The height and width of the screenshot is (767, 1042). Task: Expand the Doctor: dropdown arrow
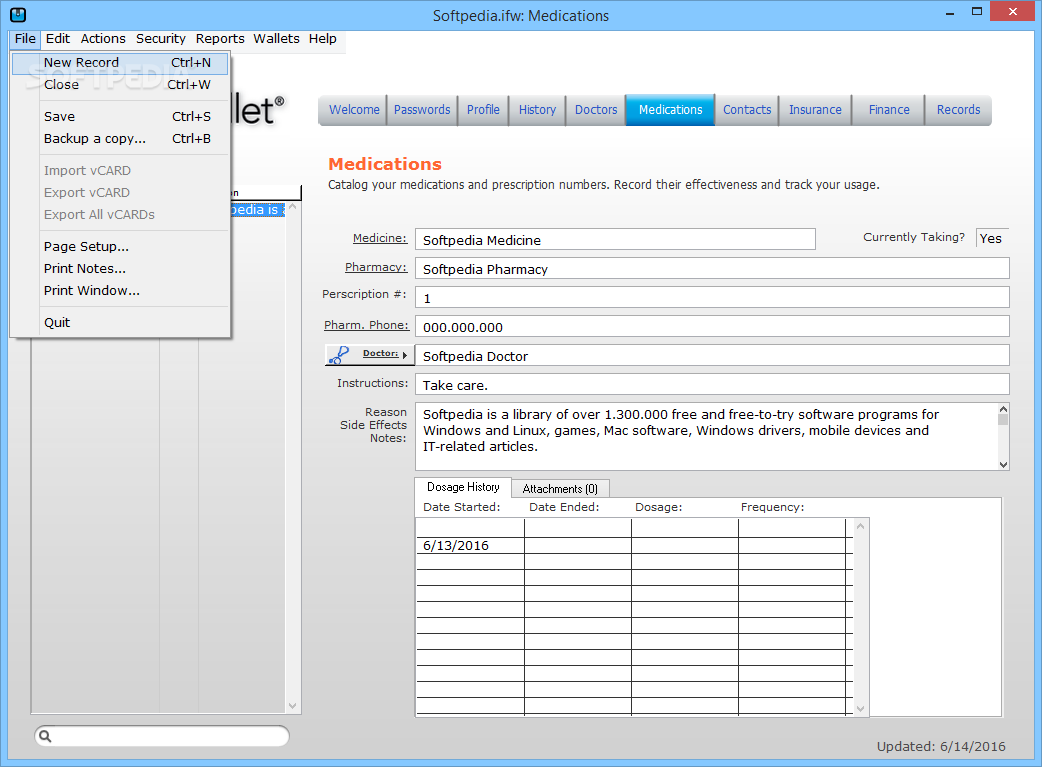405,355
